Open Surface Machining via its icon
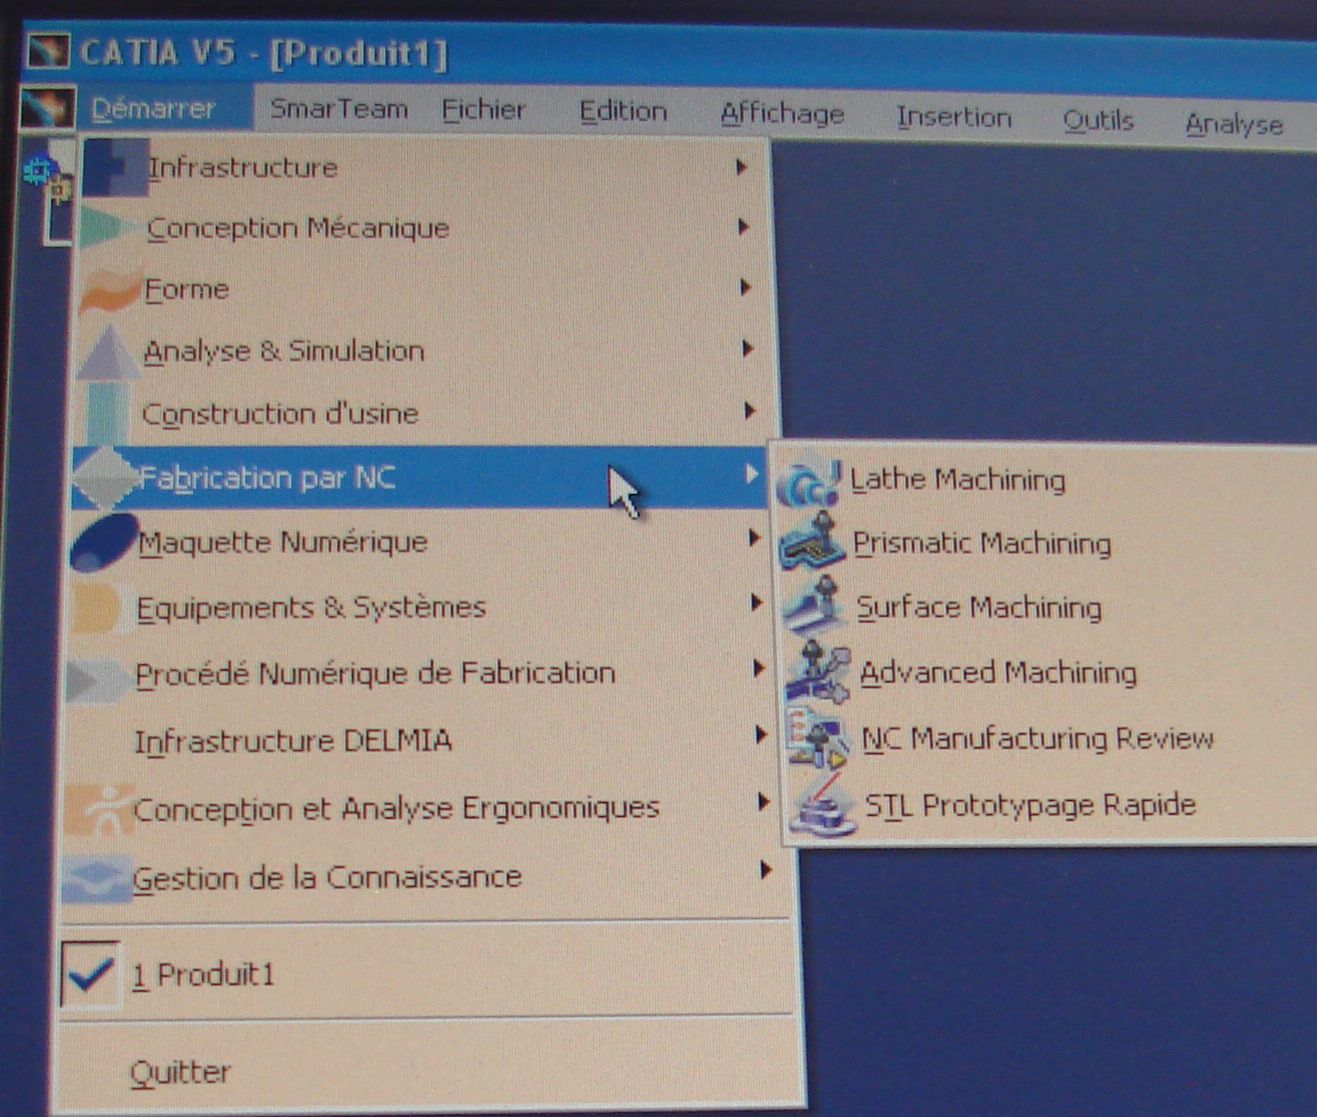1317x1117 pixels. pyautogui.click(x=814, y=606)
